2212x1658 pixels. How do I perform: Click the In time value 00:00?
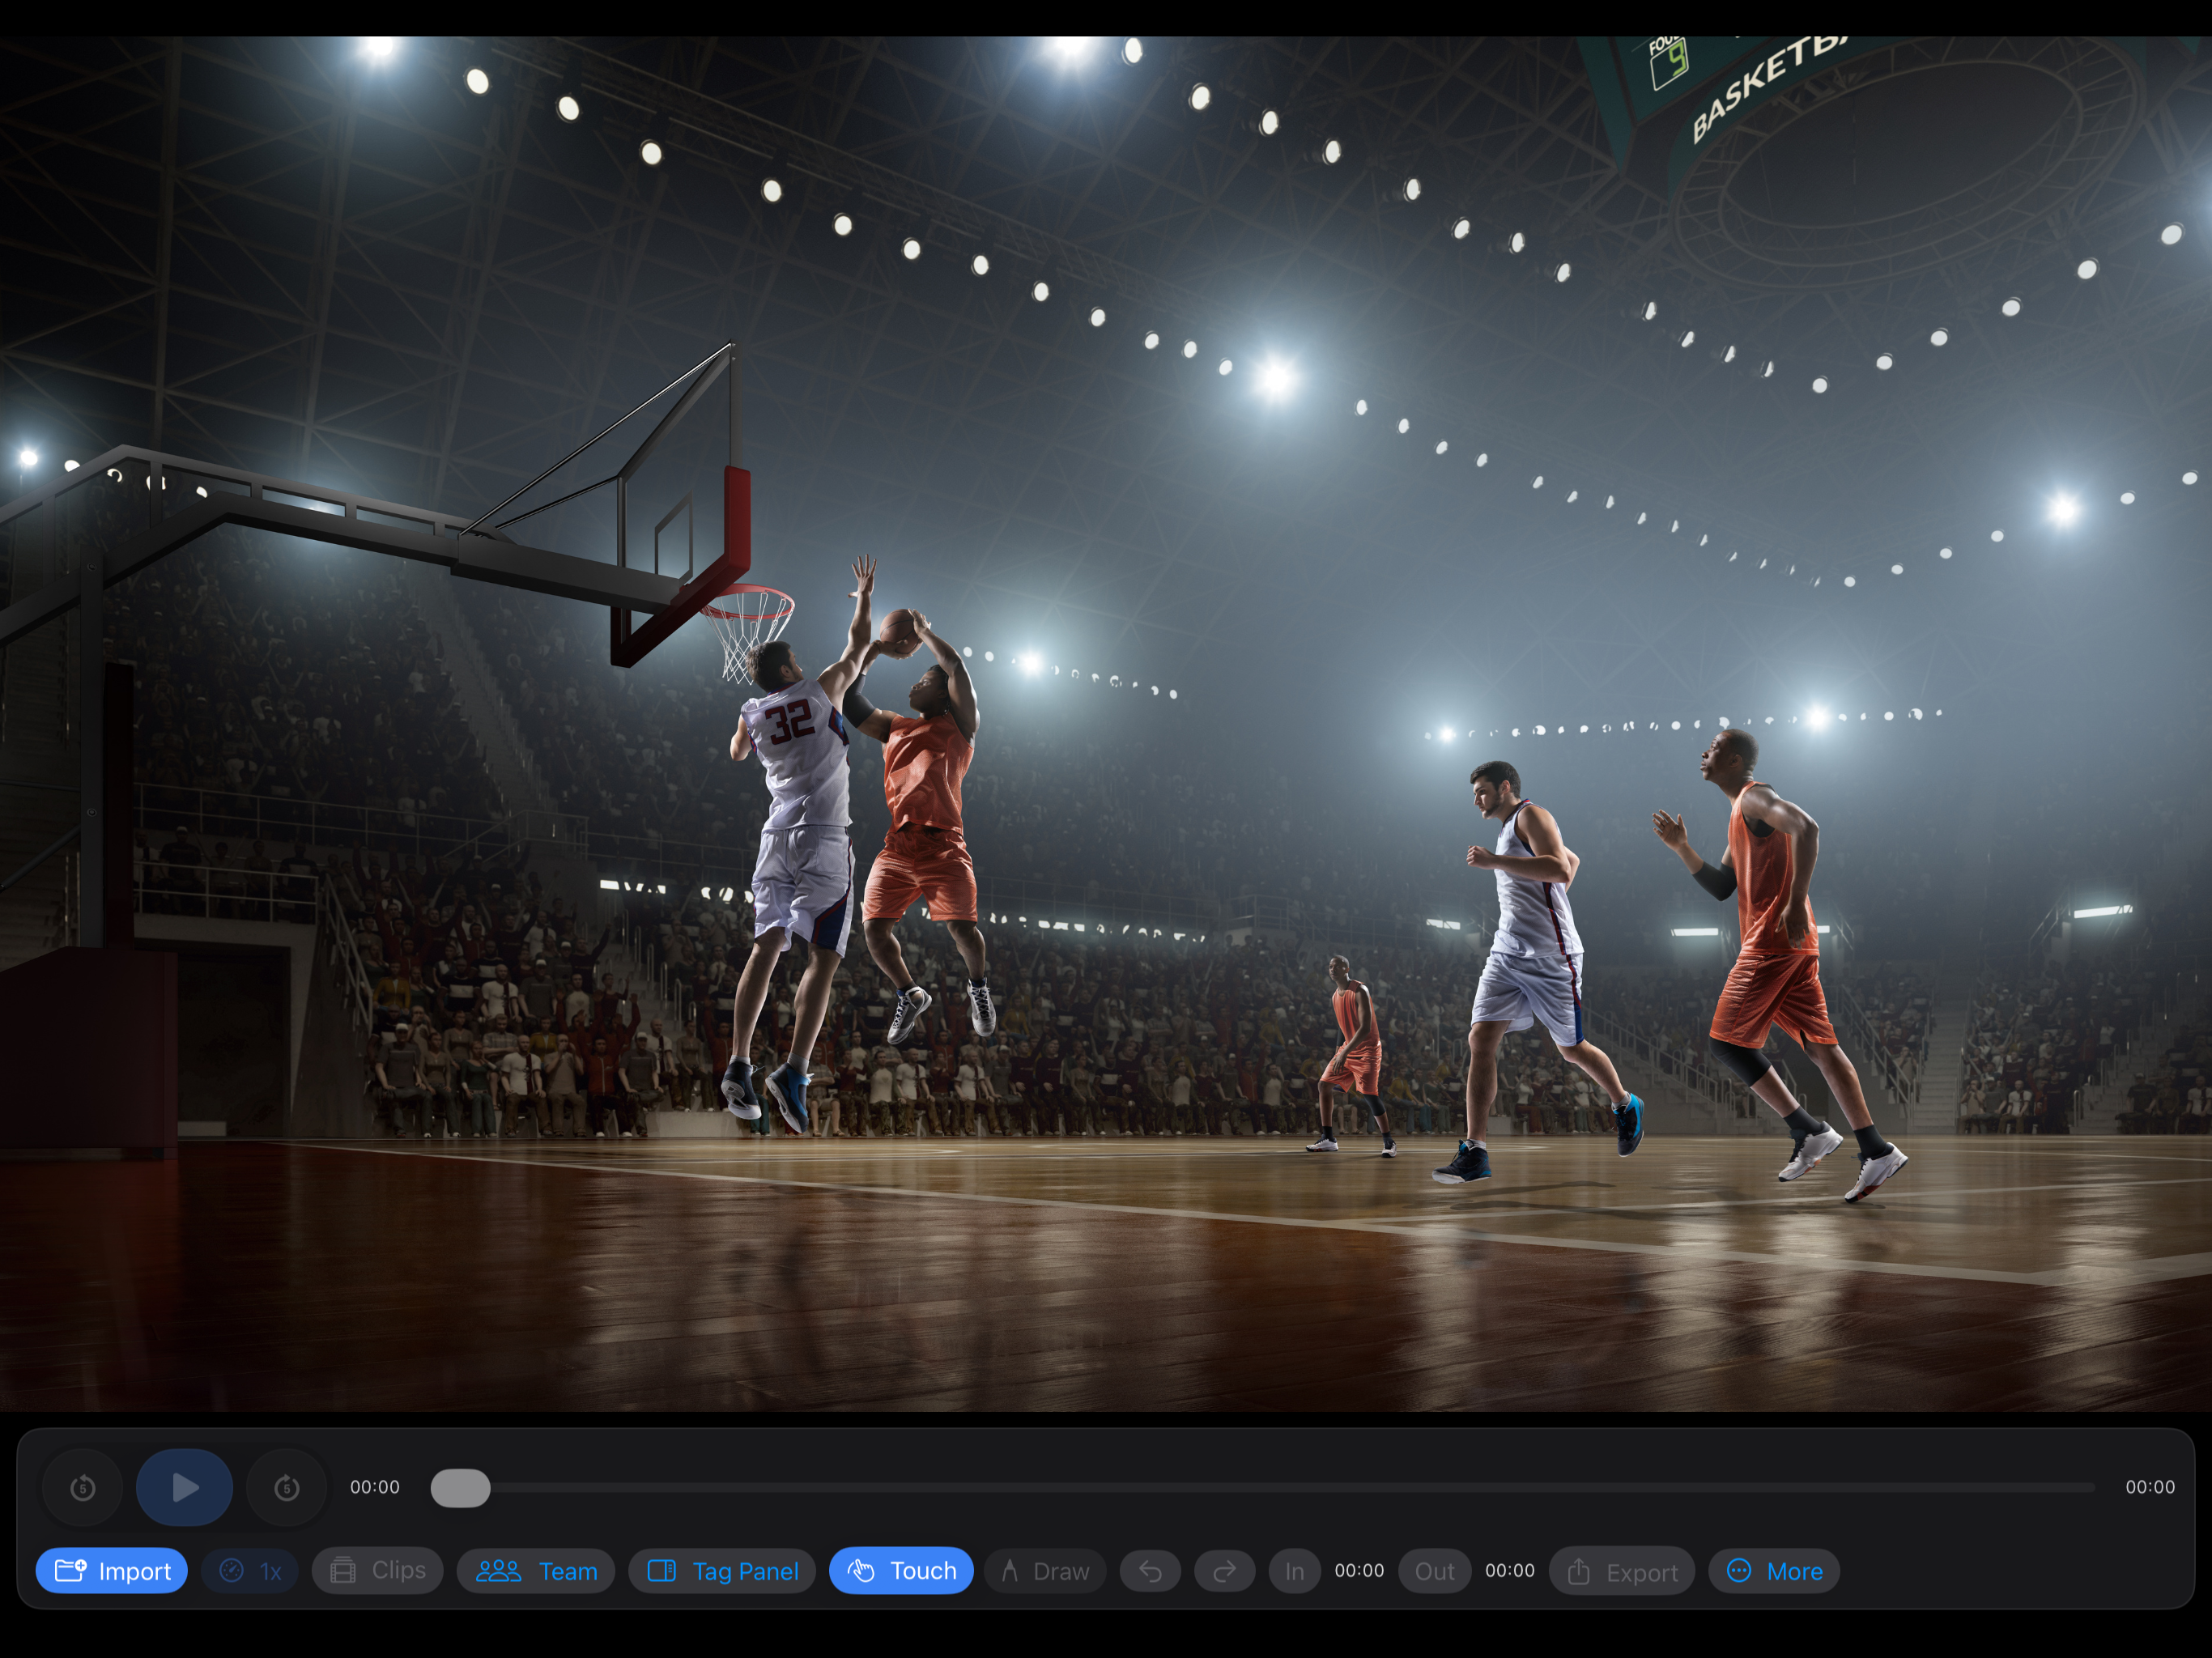1359,1570
